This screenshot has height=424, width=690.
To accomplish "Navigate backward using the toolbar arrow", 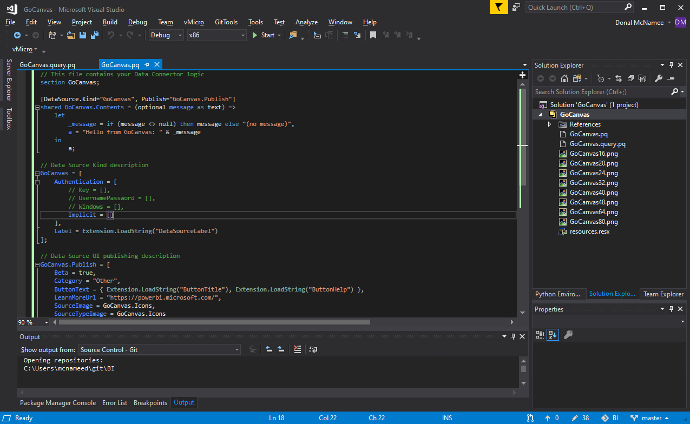I will [x=17, y=35].
